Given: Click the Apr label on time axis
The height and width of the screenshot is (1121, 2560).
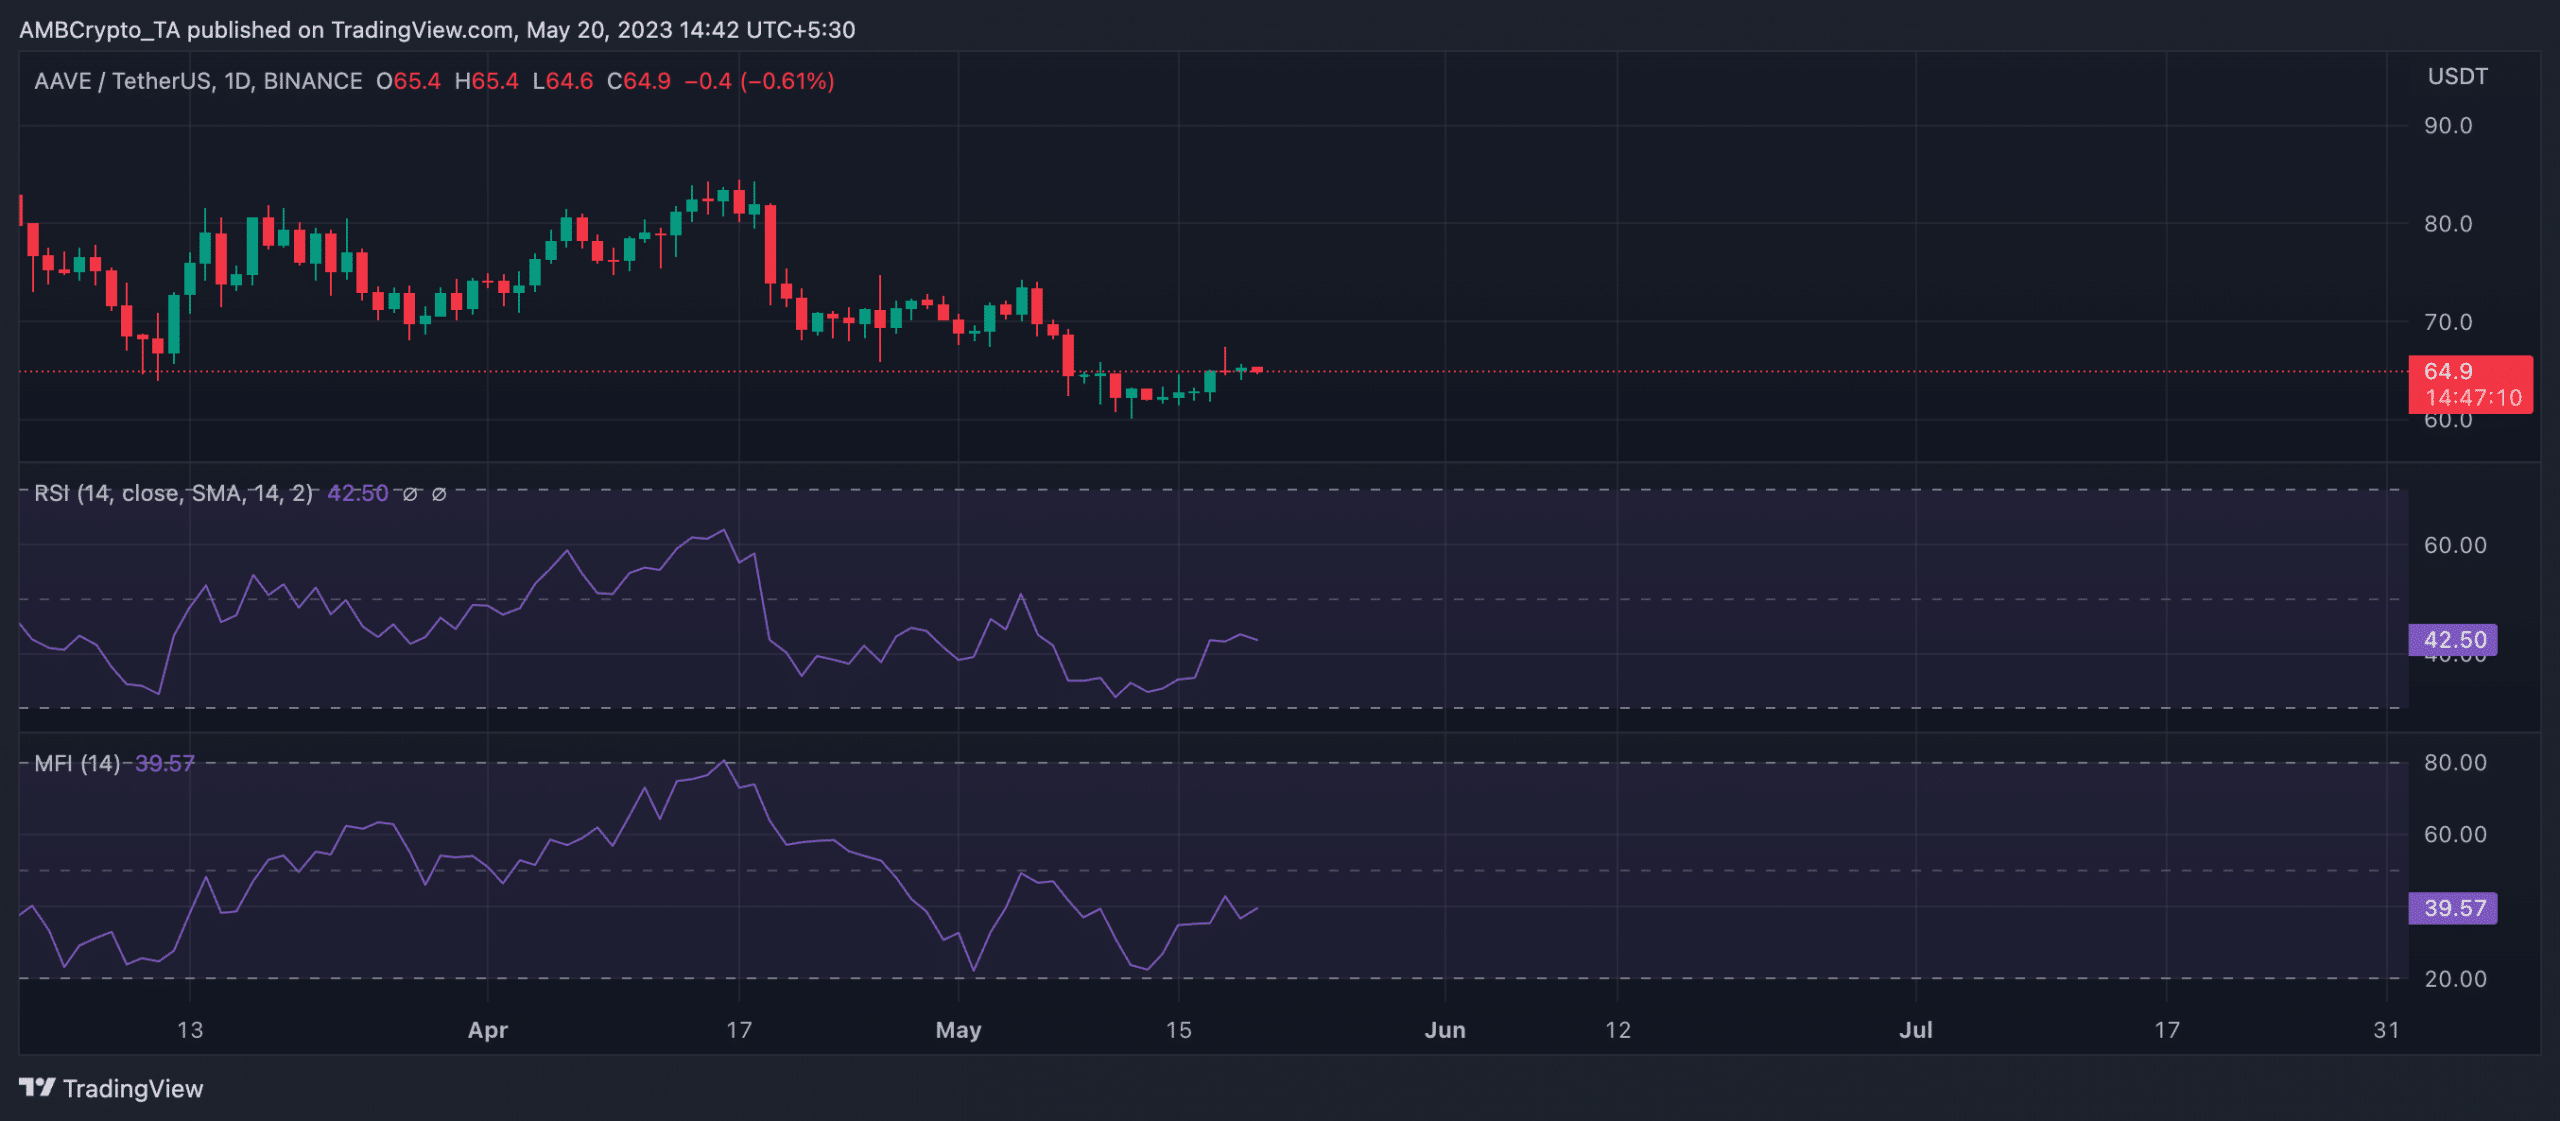Looking at the screenshot, I should point(488,1030).
